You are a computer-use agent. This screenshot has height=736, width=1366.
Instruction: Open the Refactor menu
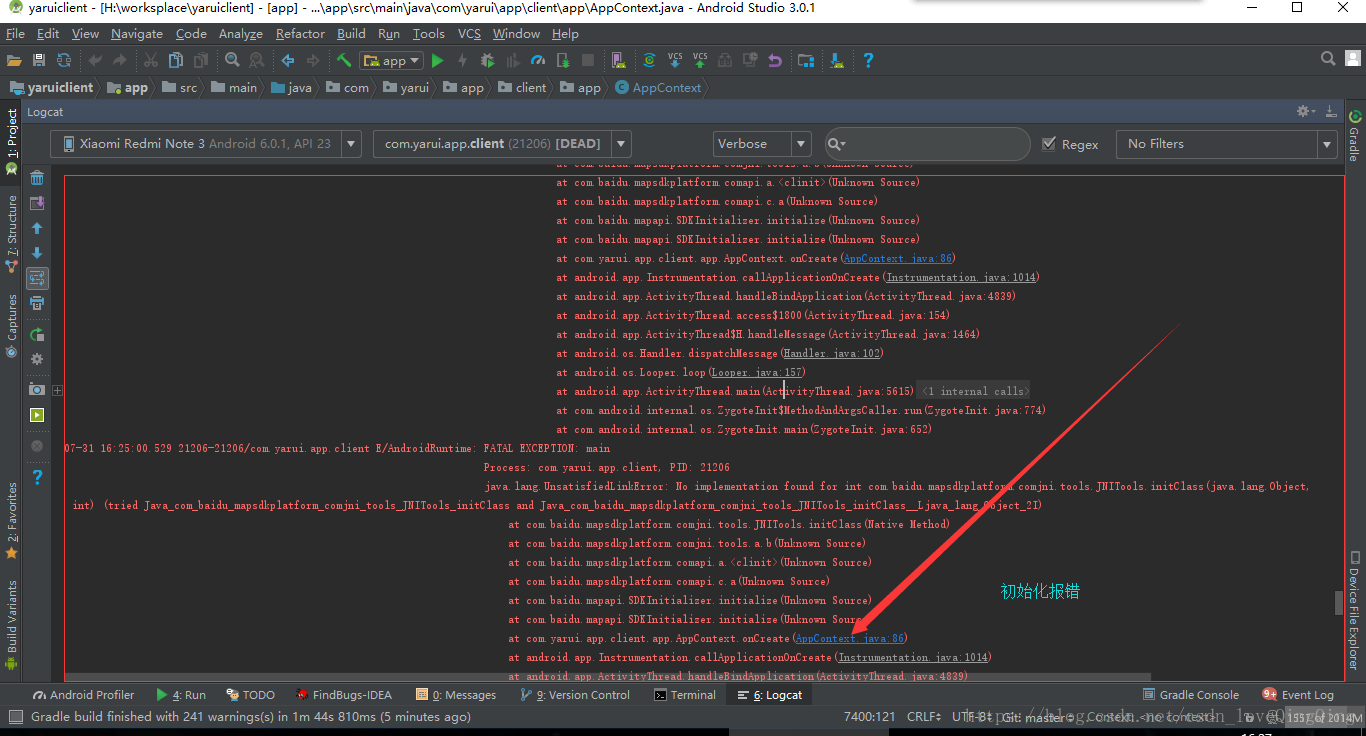tap(300, 33)
